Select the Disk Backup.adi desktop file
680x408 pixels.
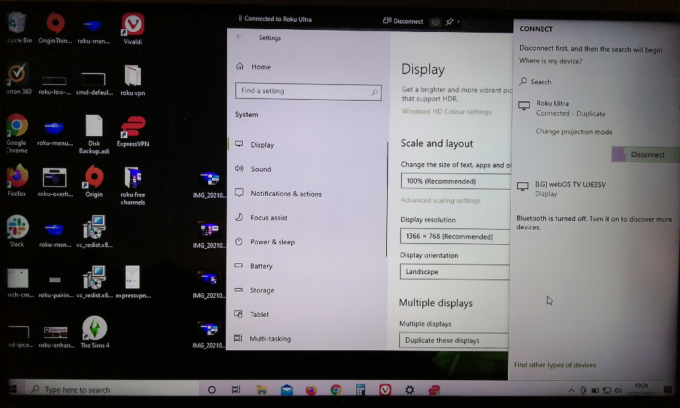pyautogui.click(x=94, y=134)
